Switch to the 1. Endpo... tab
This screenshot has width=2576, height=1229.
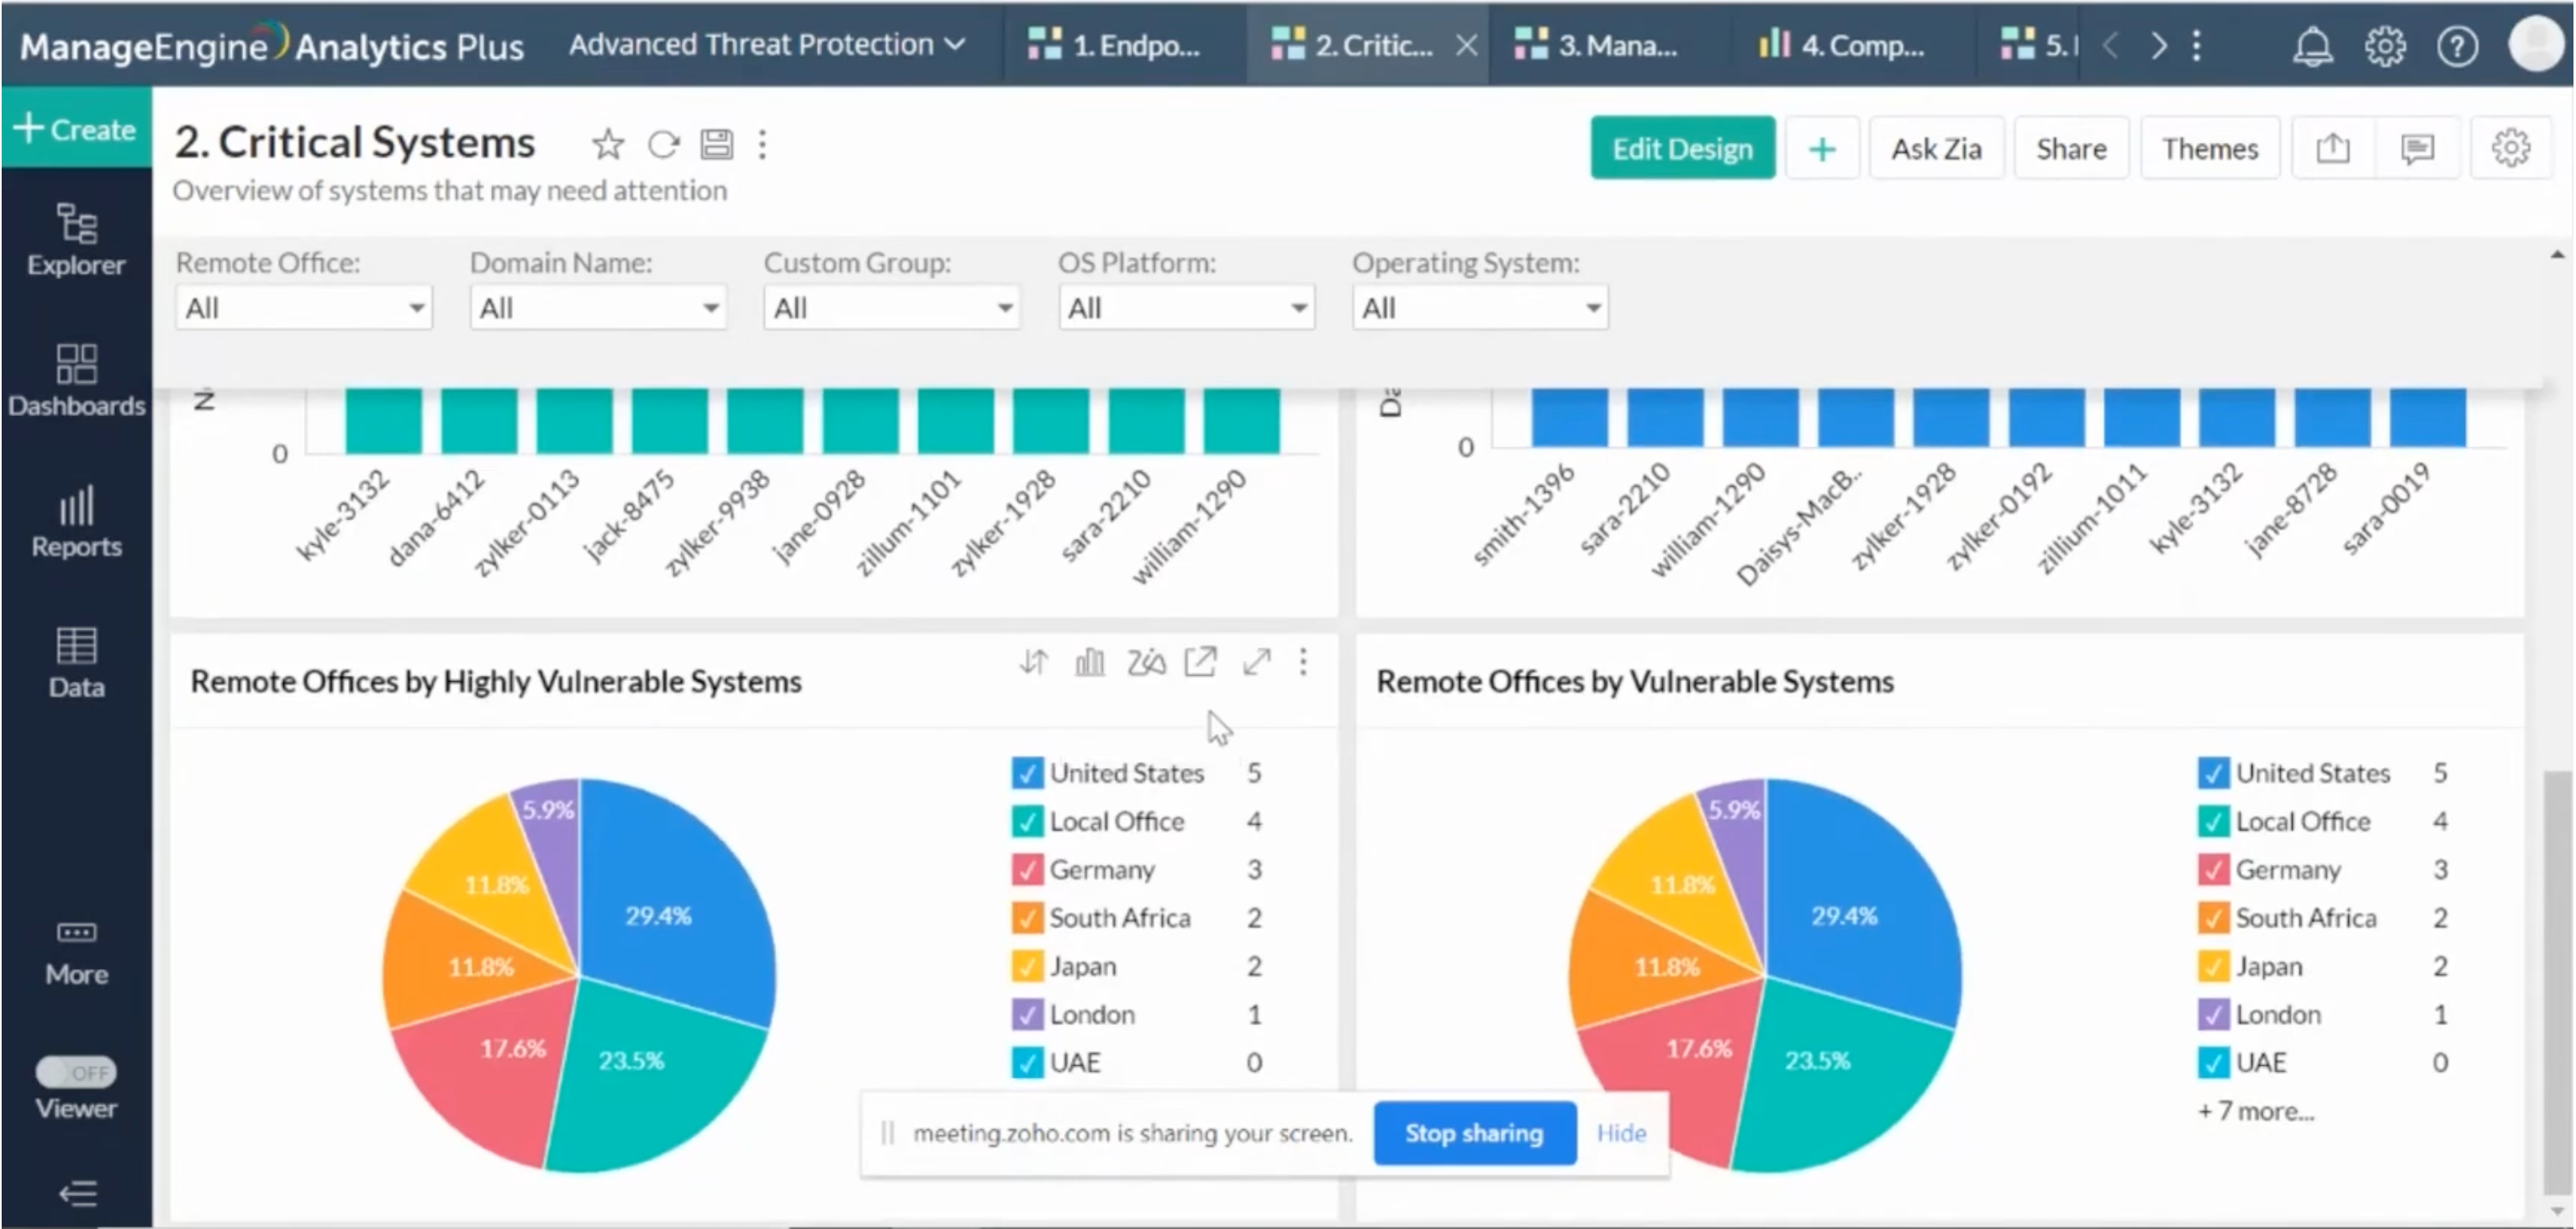point(1116,46)
